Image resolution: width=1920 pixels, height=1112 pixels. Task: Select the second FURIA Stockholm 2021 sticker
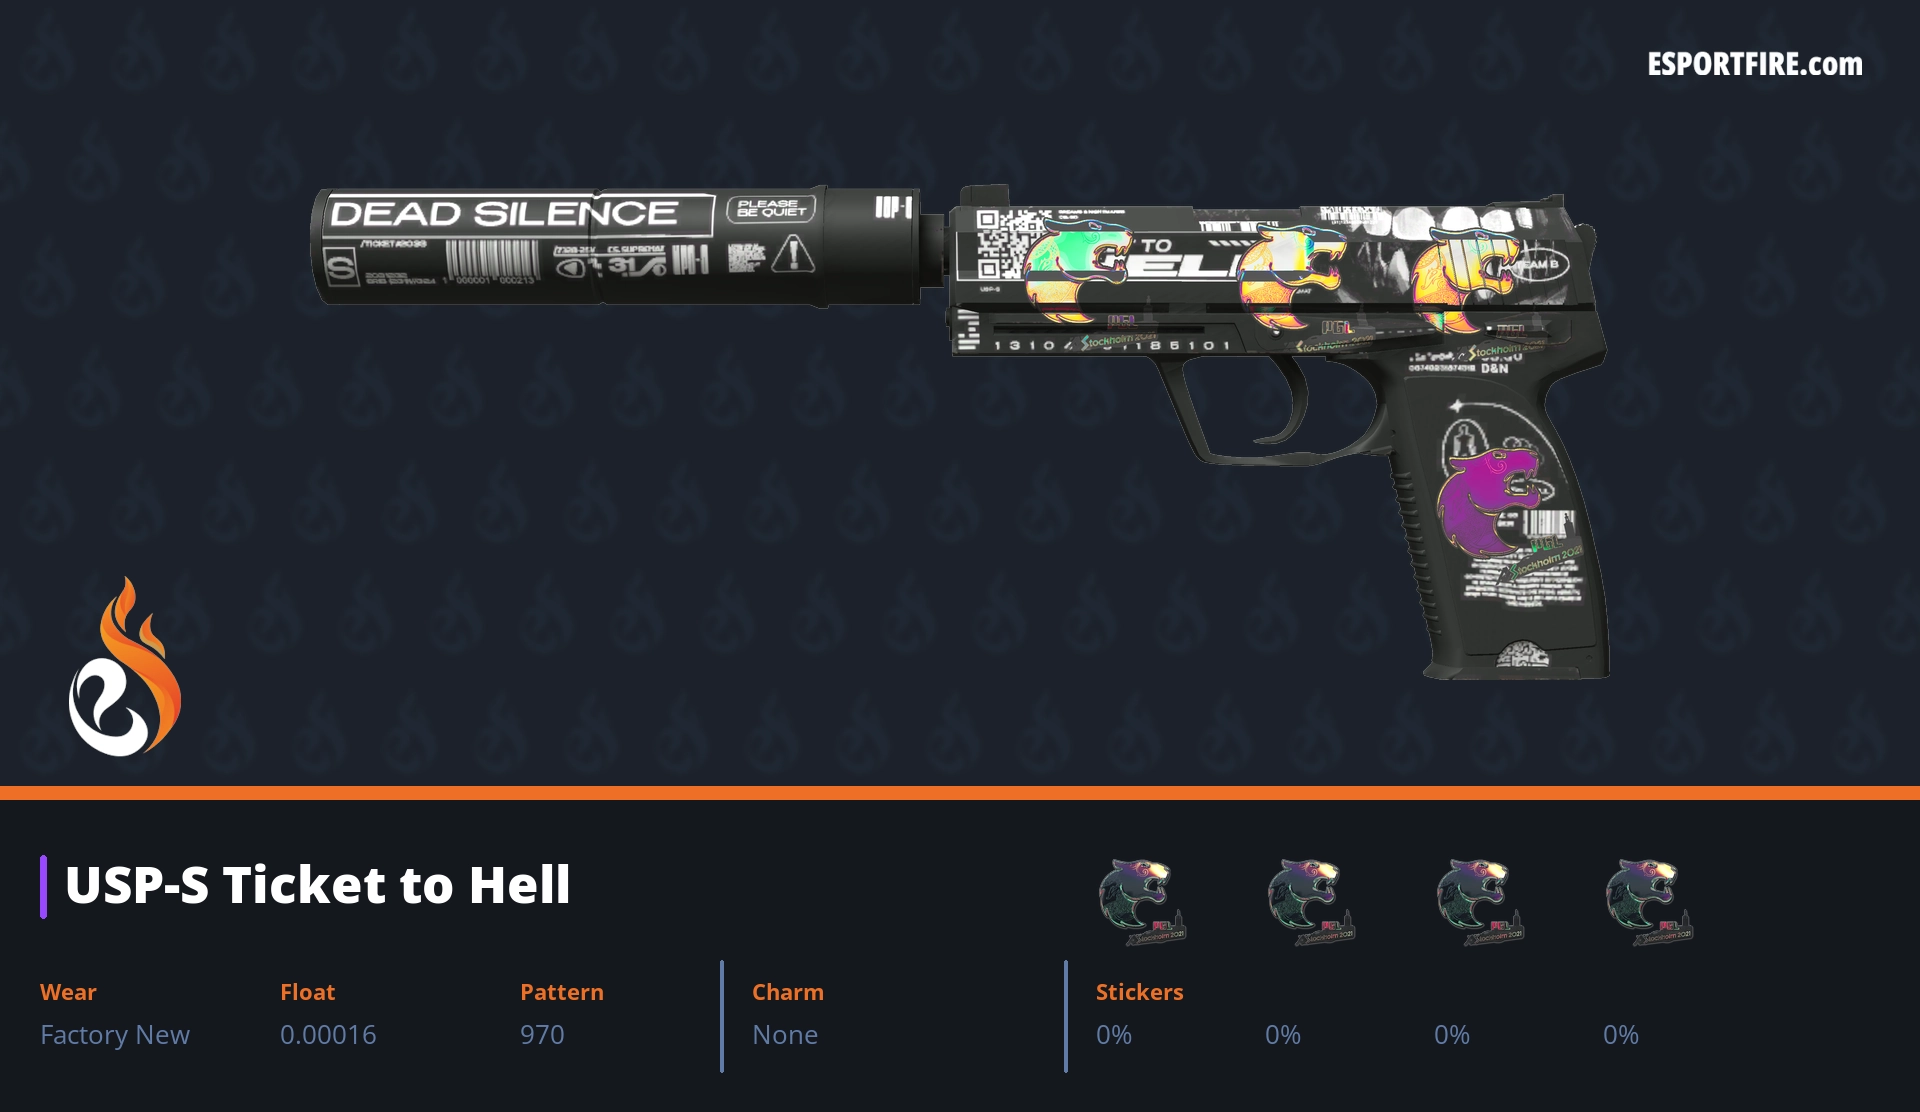coord(1310,902)
